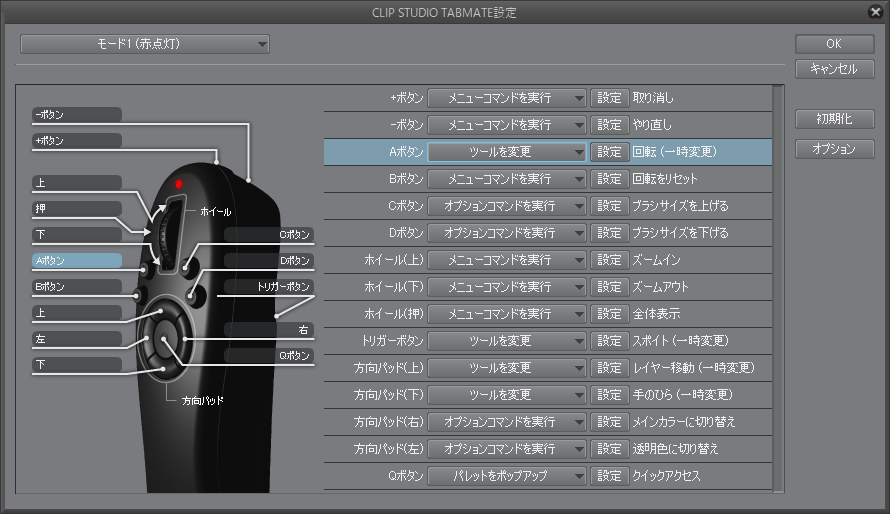This screenshot has height=514, width=890.
Task: Open the 方向パッド(右) command type dropdown
Action: pos(507,422)
